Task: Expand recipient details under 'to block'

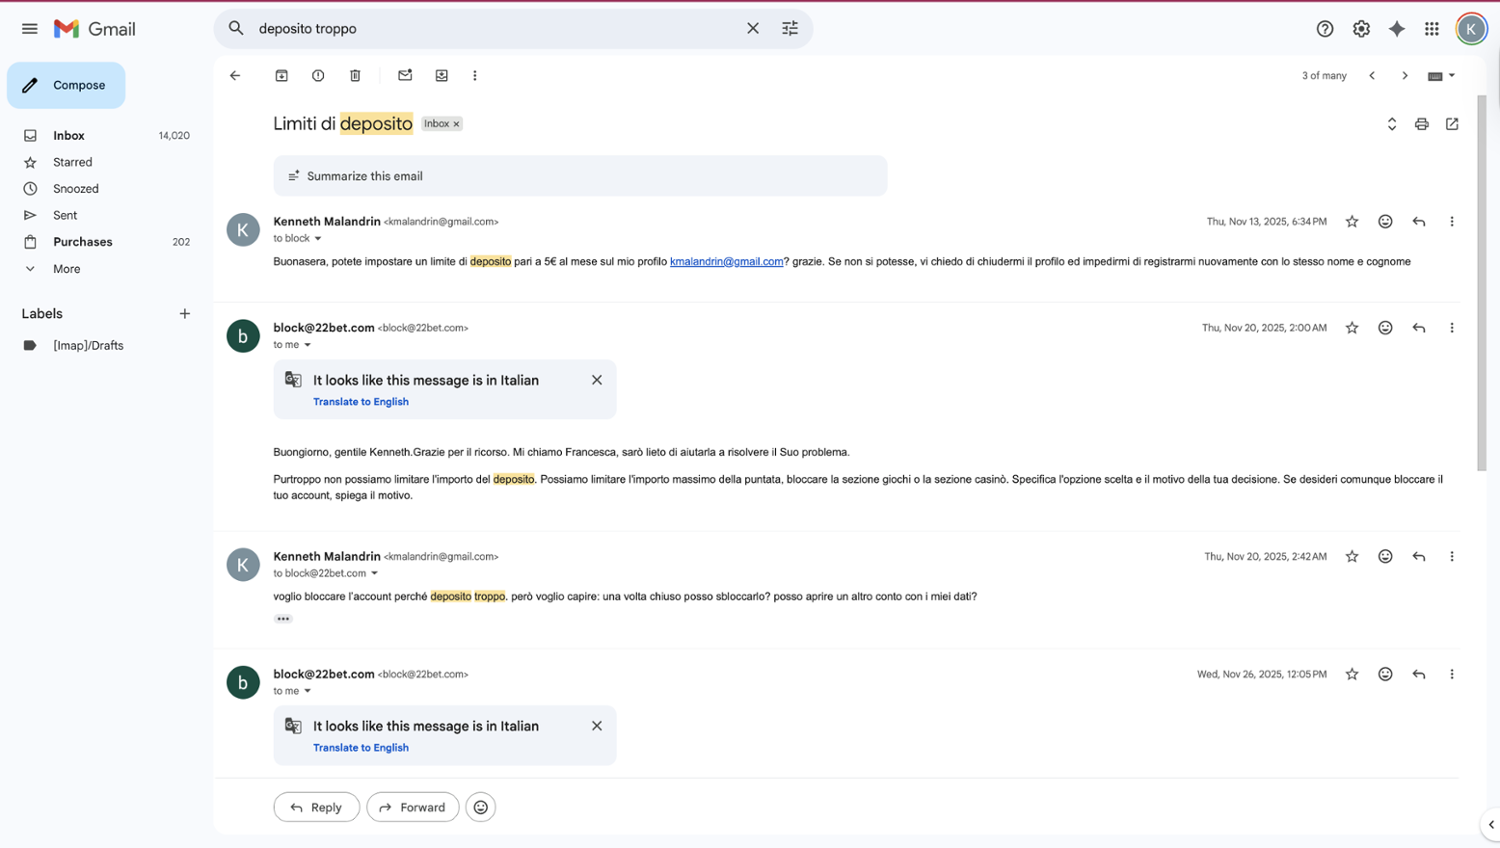Action: [318, 239]
